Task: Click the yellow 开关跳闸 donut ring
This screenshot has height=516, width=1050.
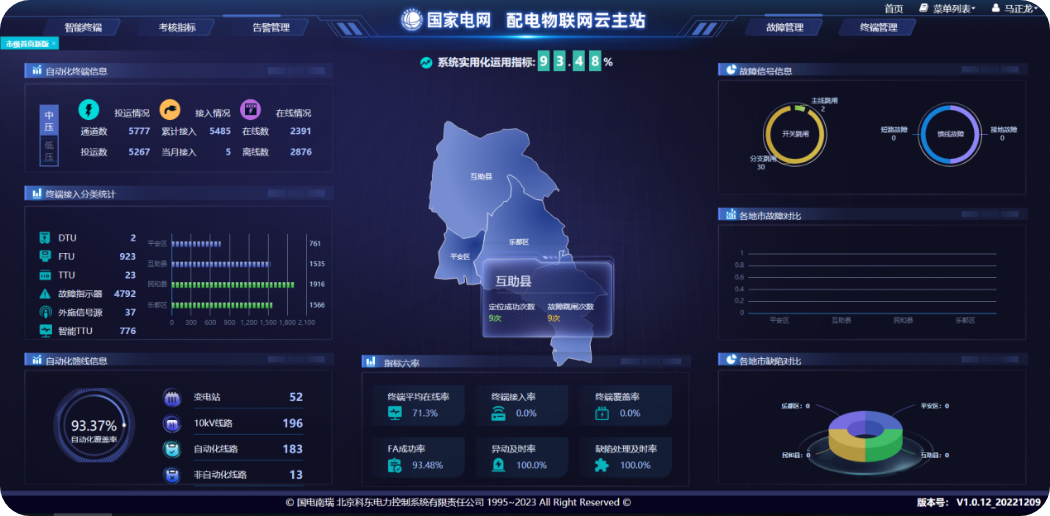Action: pyautogui.click(x=795, y=134)
